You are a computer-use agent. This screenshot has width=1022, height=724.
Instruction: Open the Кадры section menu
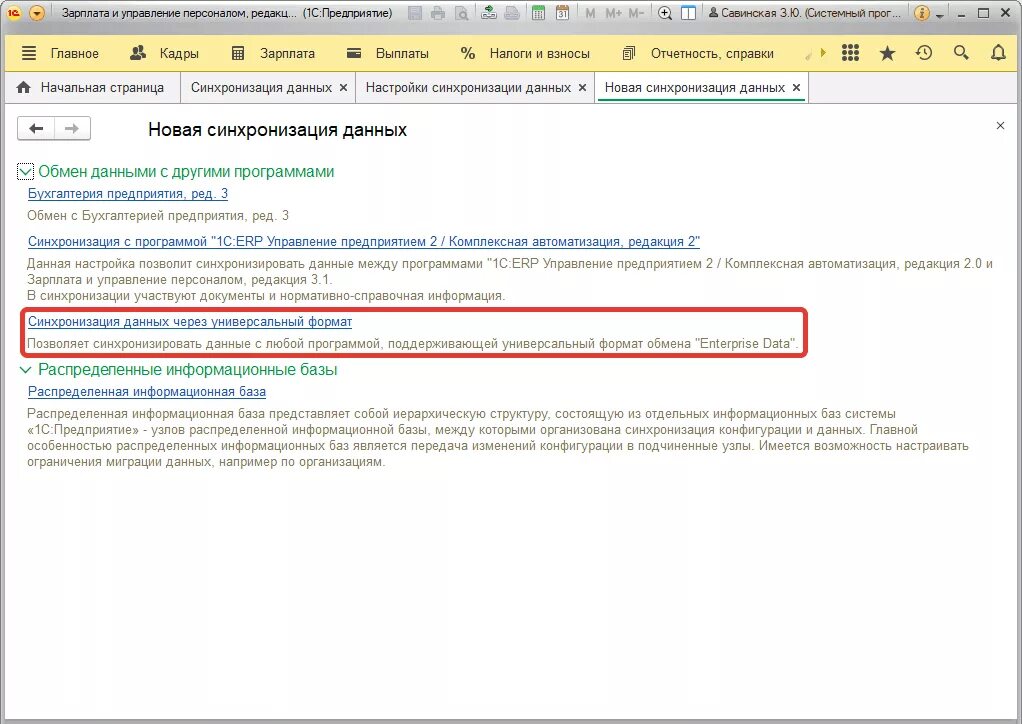[179, 53]
